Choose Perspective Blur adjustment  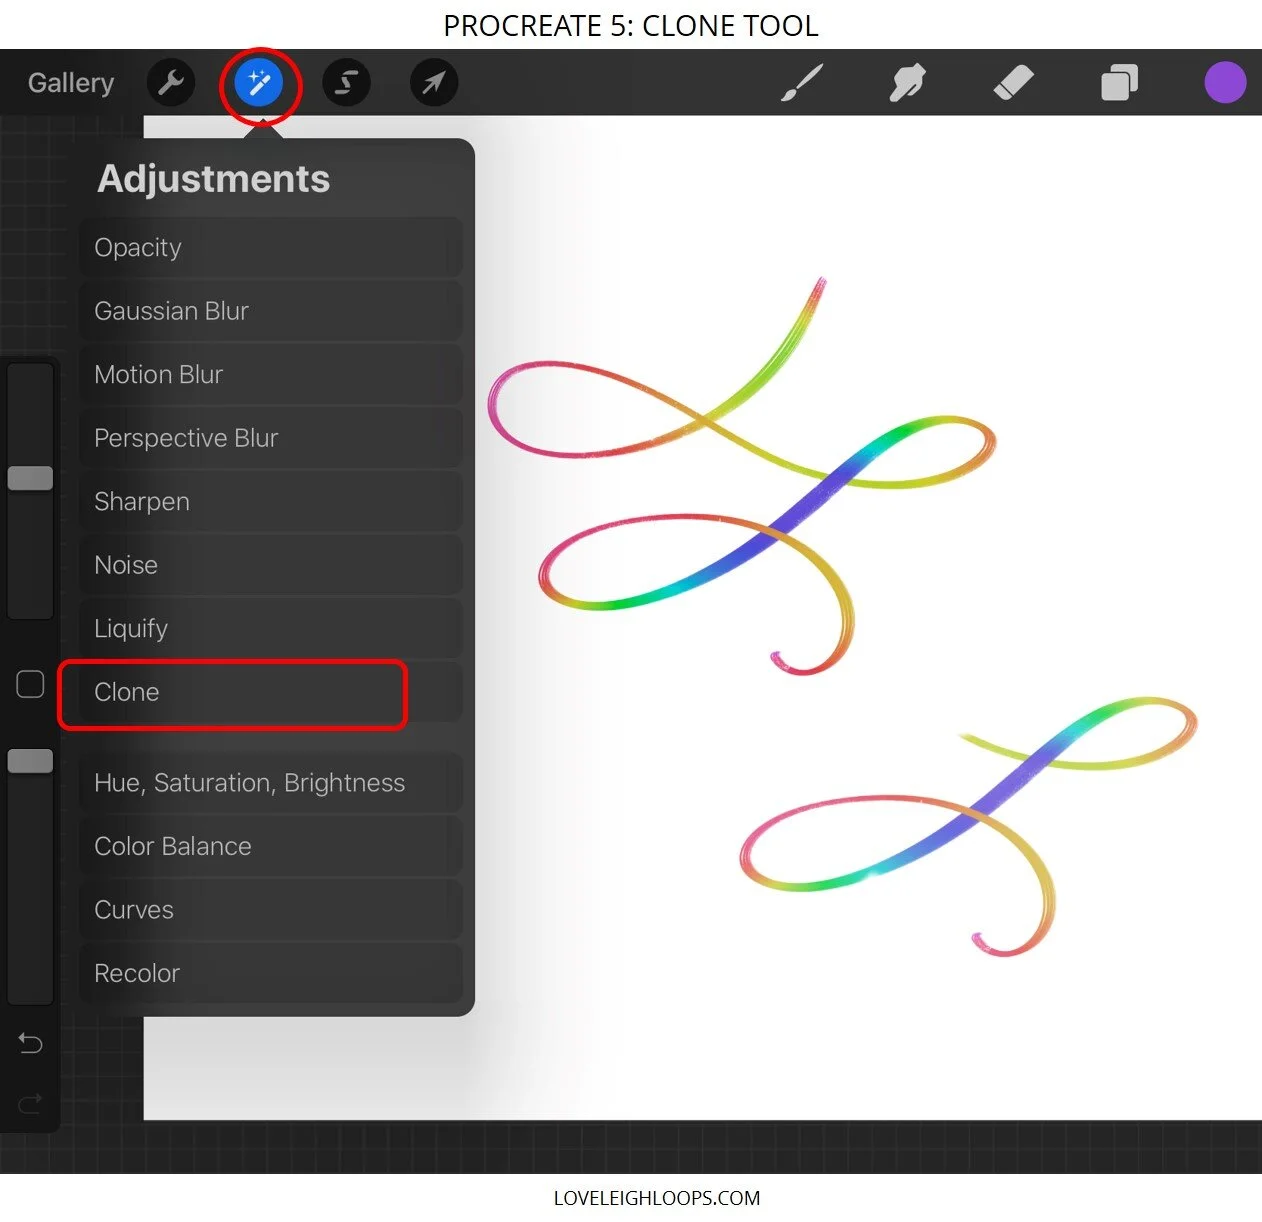pos(271,438)
